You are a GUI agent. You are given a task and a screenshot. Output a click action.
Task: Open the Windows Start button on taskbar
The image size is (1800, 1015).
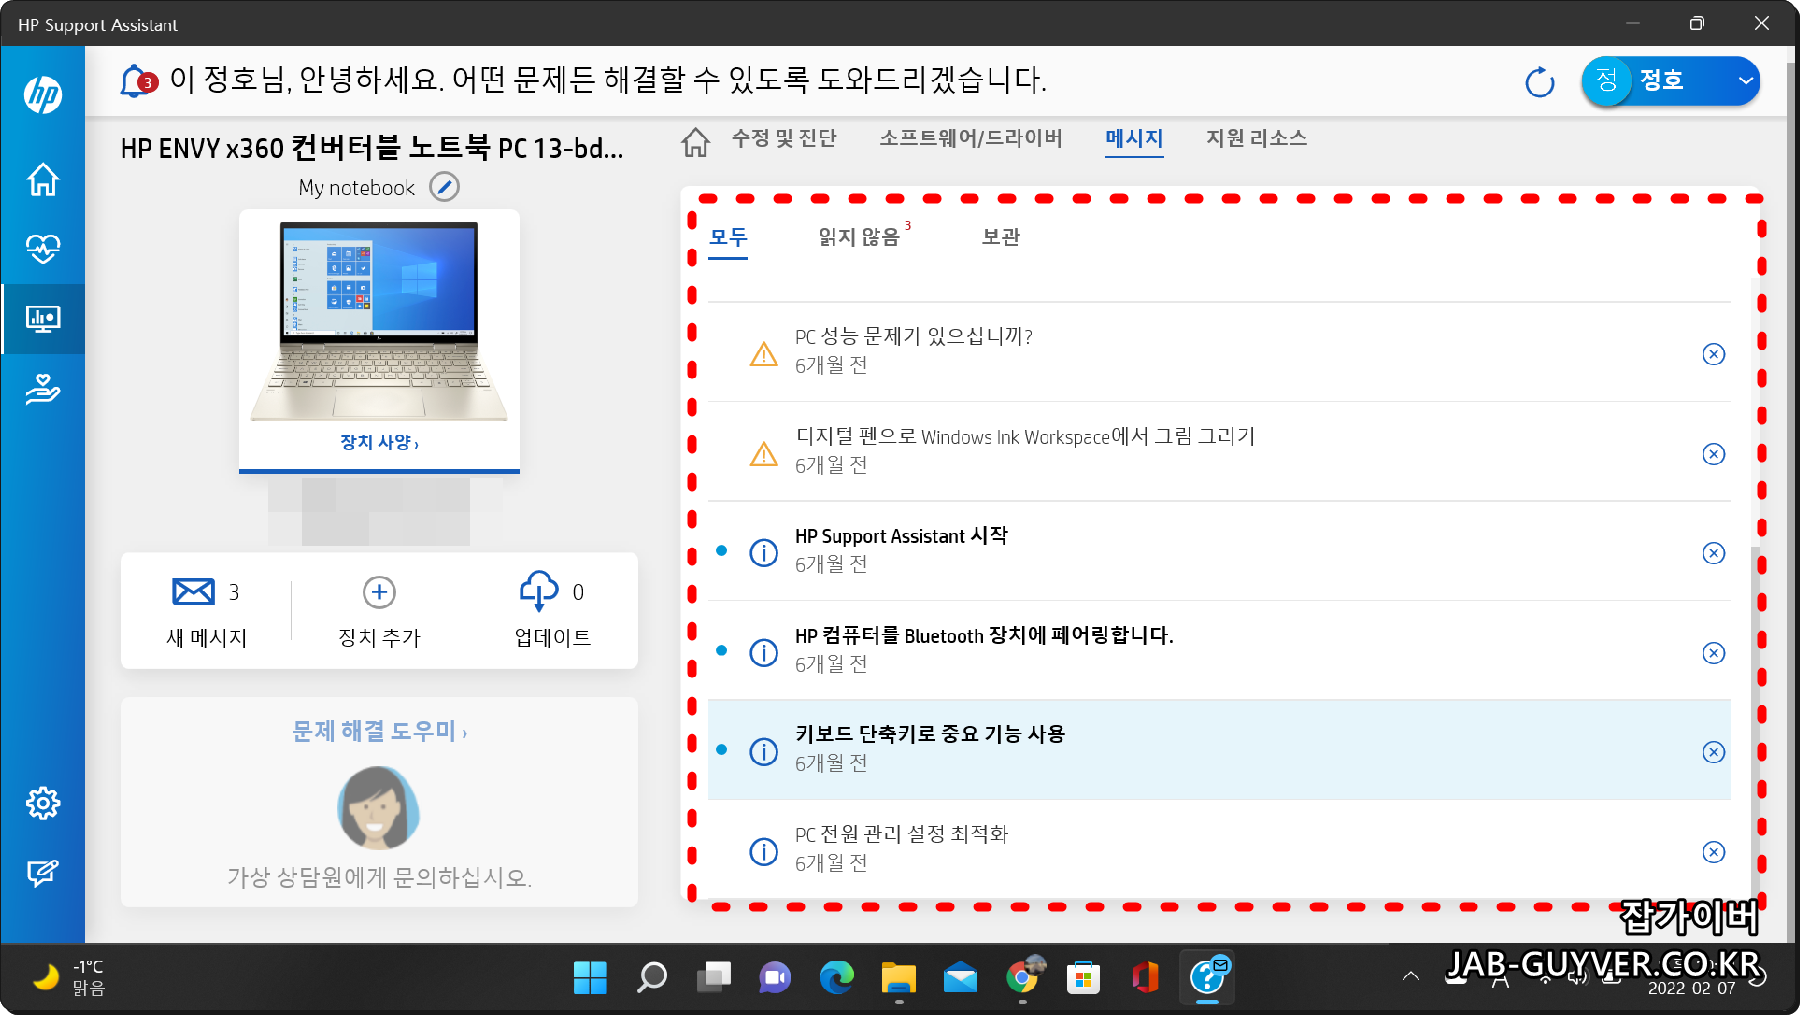tap(590, 977)
